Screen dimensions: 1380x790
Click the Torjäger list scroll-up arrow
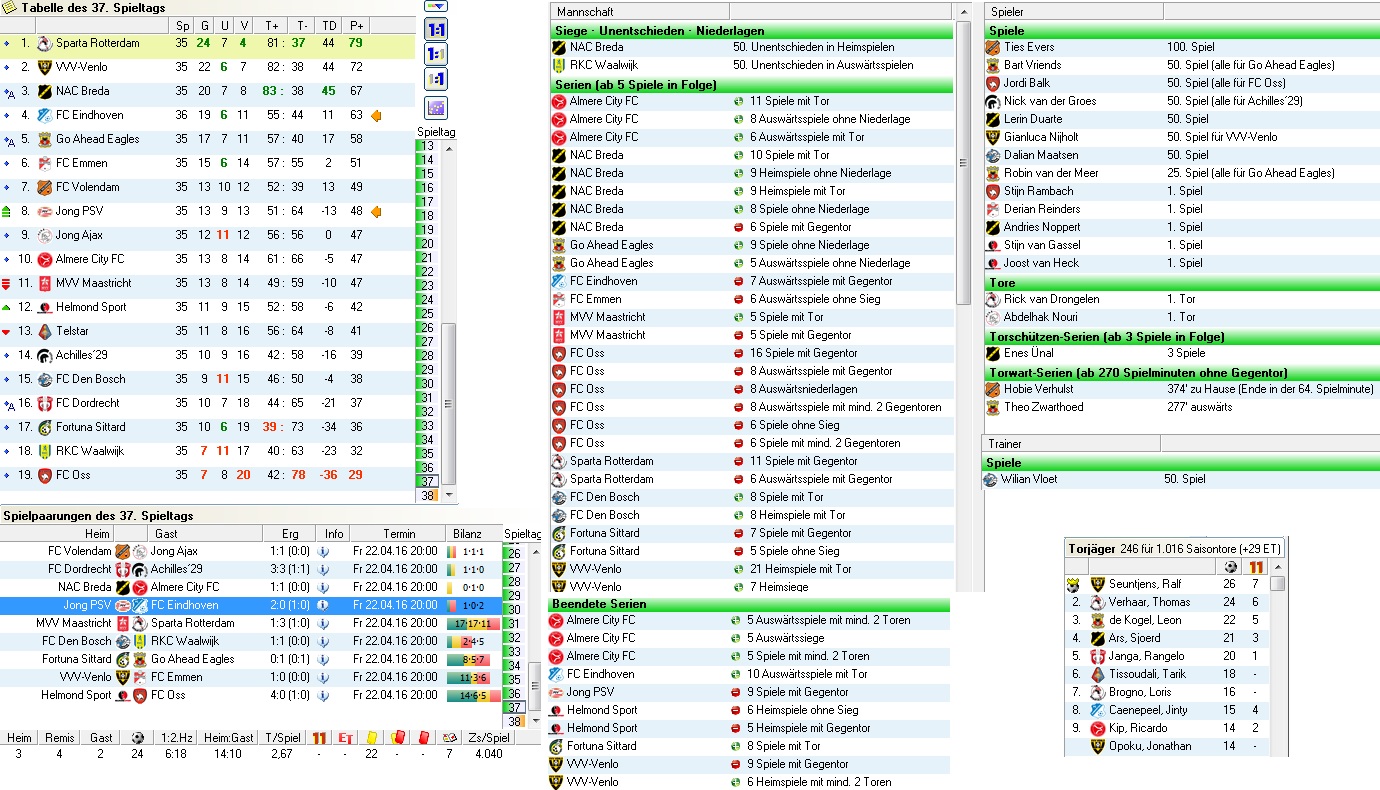click(x=1277, y=567)
